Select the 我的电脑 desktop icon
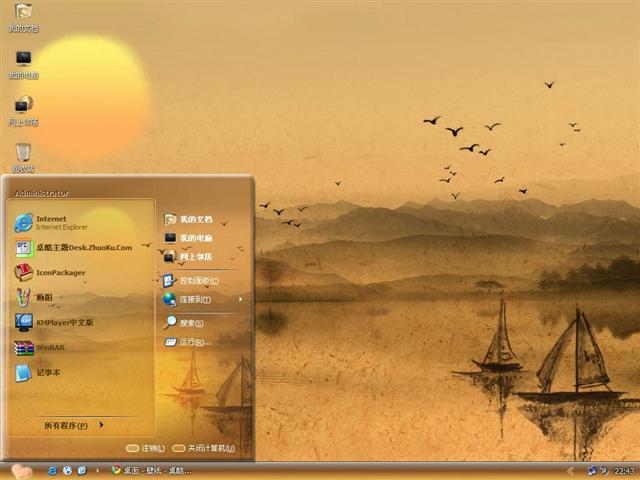This screenshot has height=480, width=640. (24, 64)
